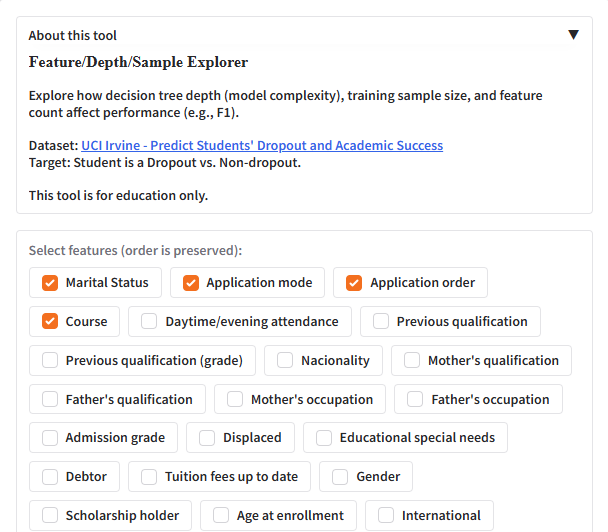The height and width of the screenshot is (532, 608).
Task: Tick the Nacionality checkbox
Action: [286, 361]
